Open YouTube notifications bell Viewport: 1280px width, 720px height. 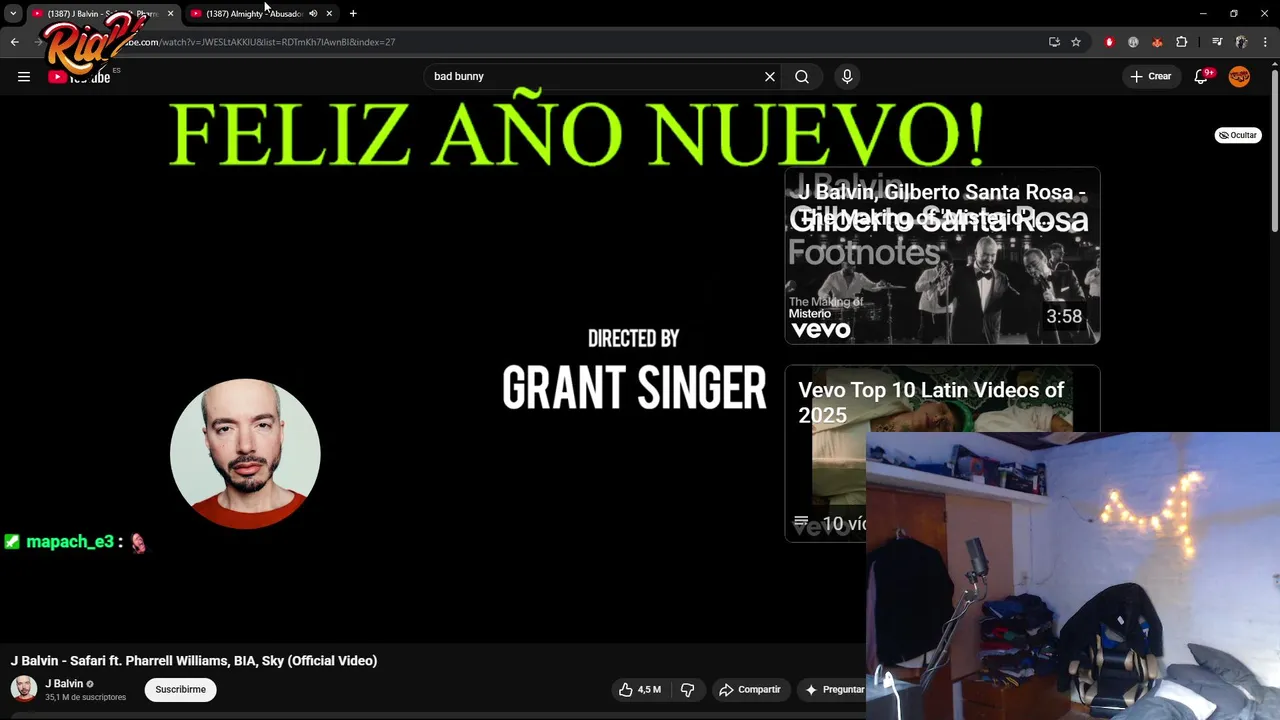coord(1202,76)
